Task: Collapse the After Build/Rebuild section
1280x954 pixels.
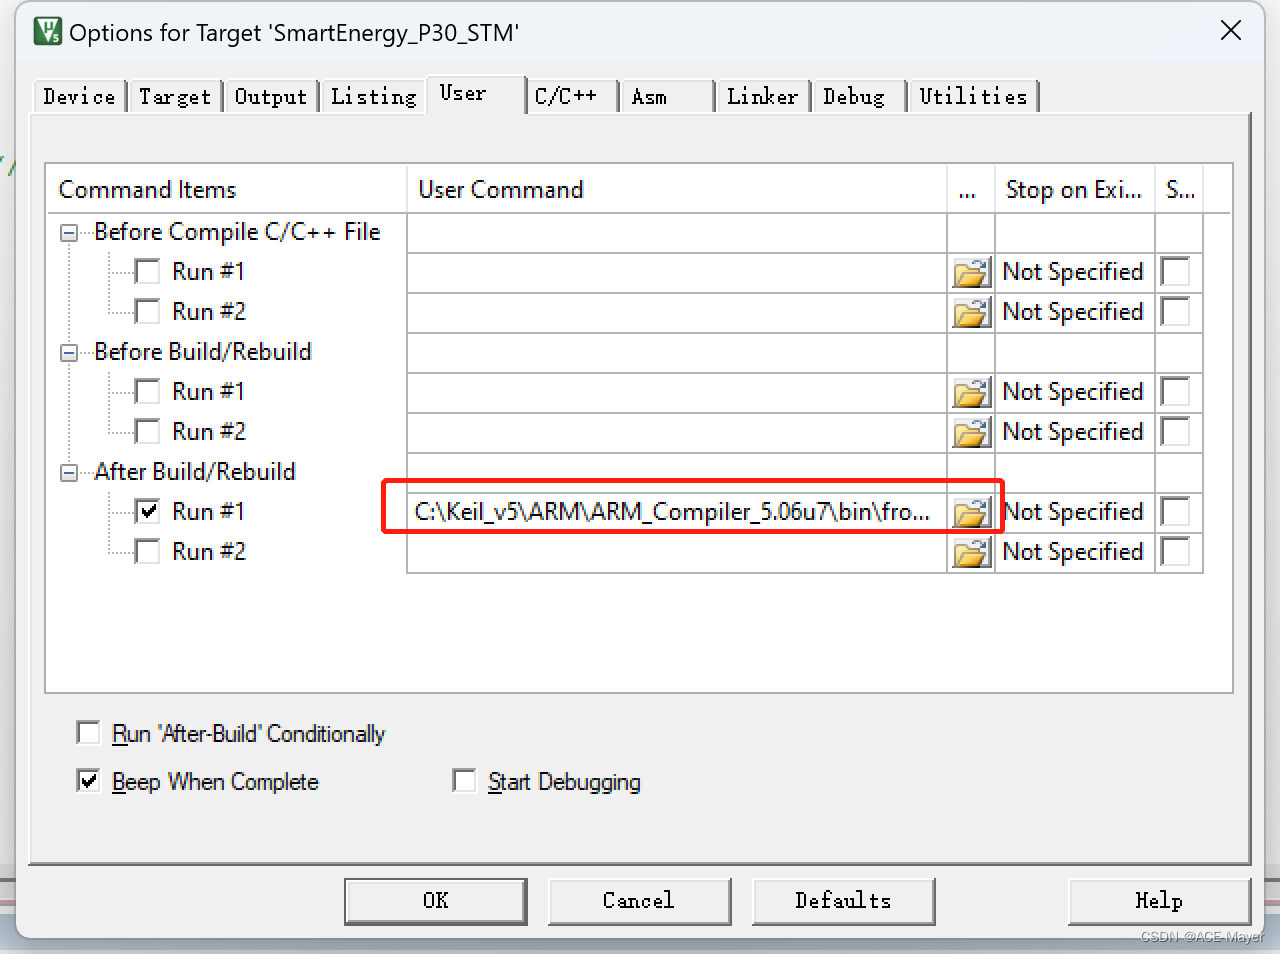Action: pos(68,472)
